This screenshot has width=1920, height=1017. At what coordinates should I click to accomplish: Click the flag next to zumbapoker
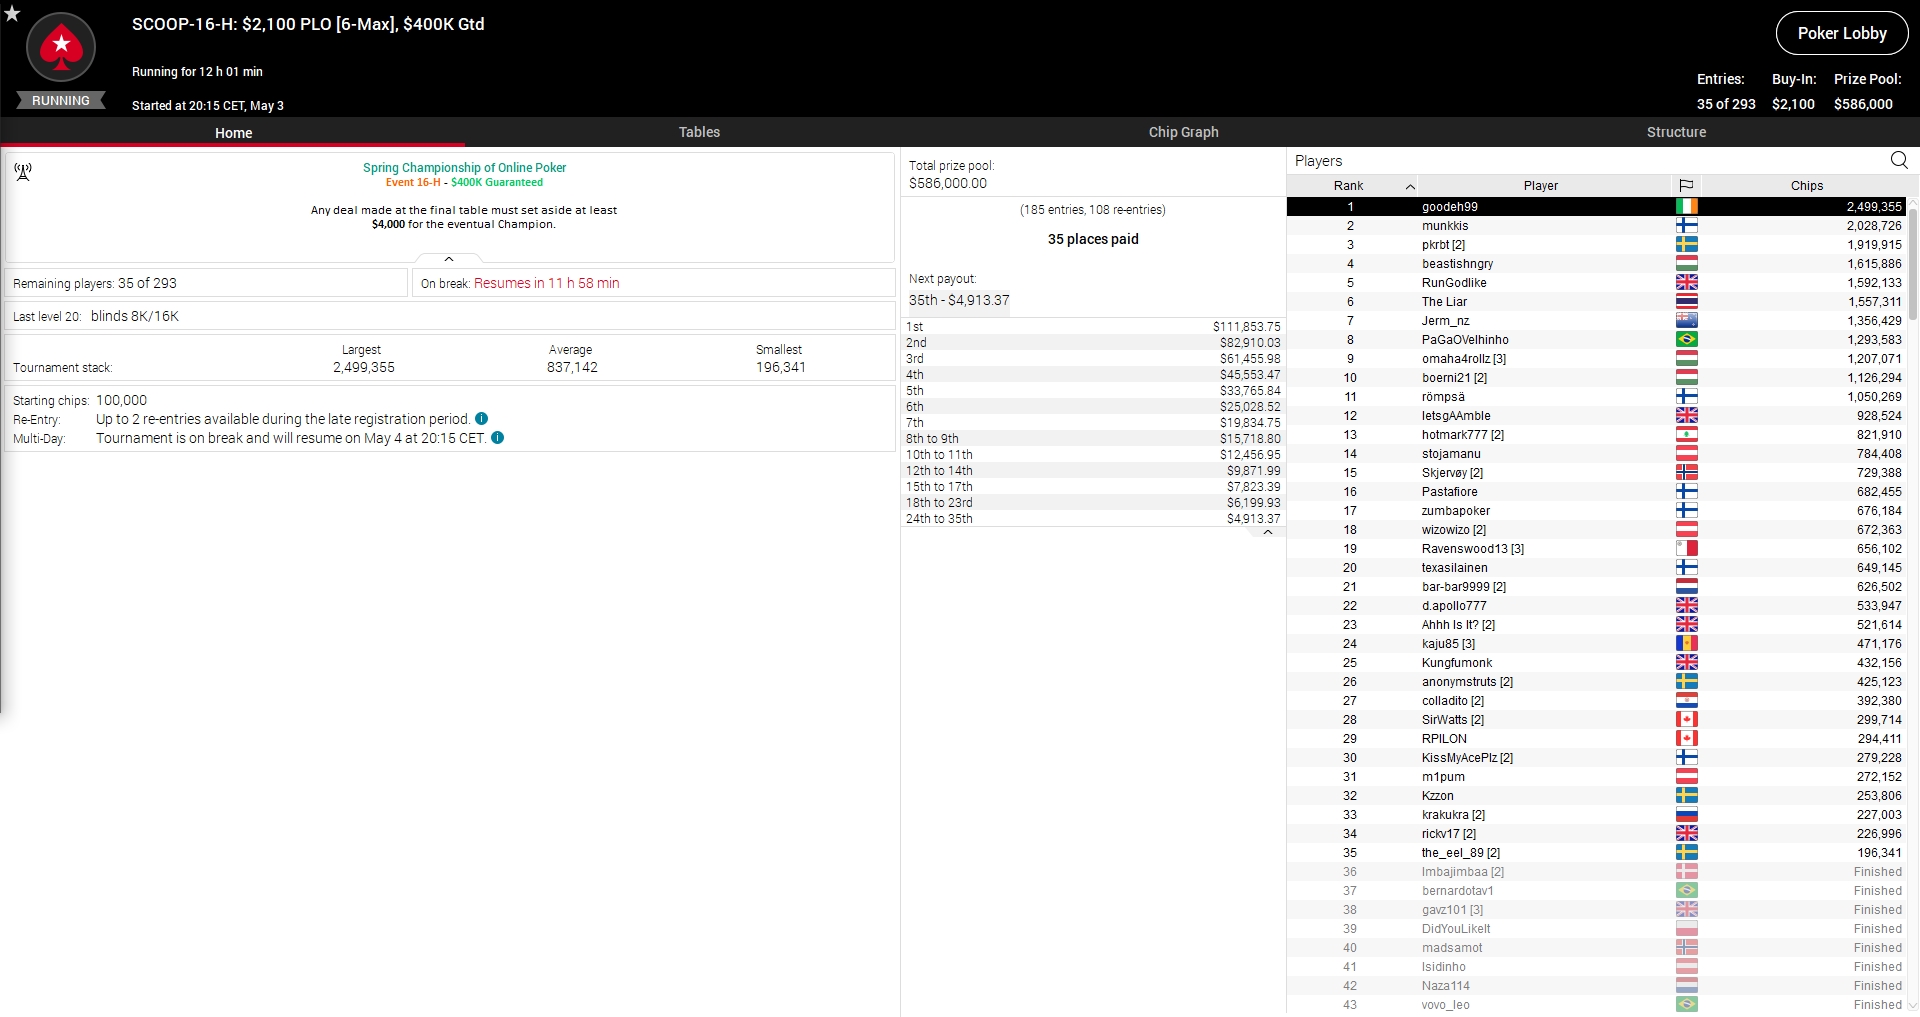click(x=1687, y=511)
